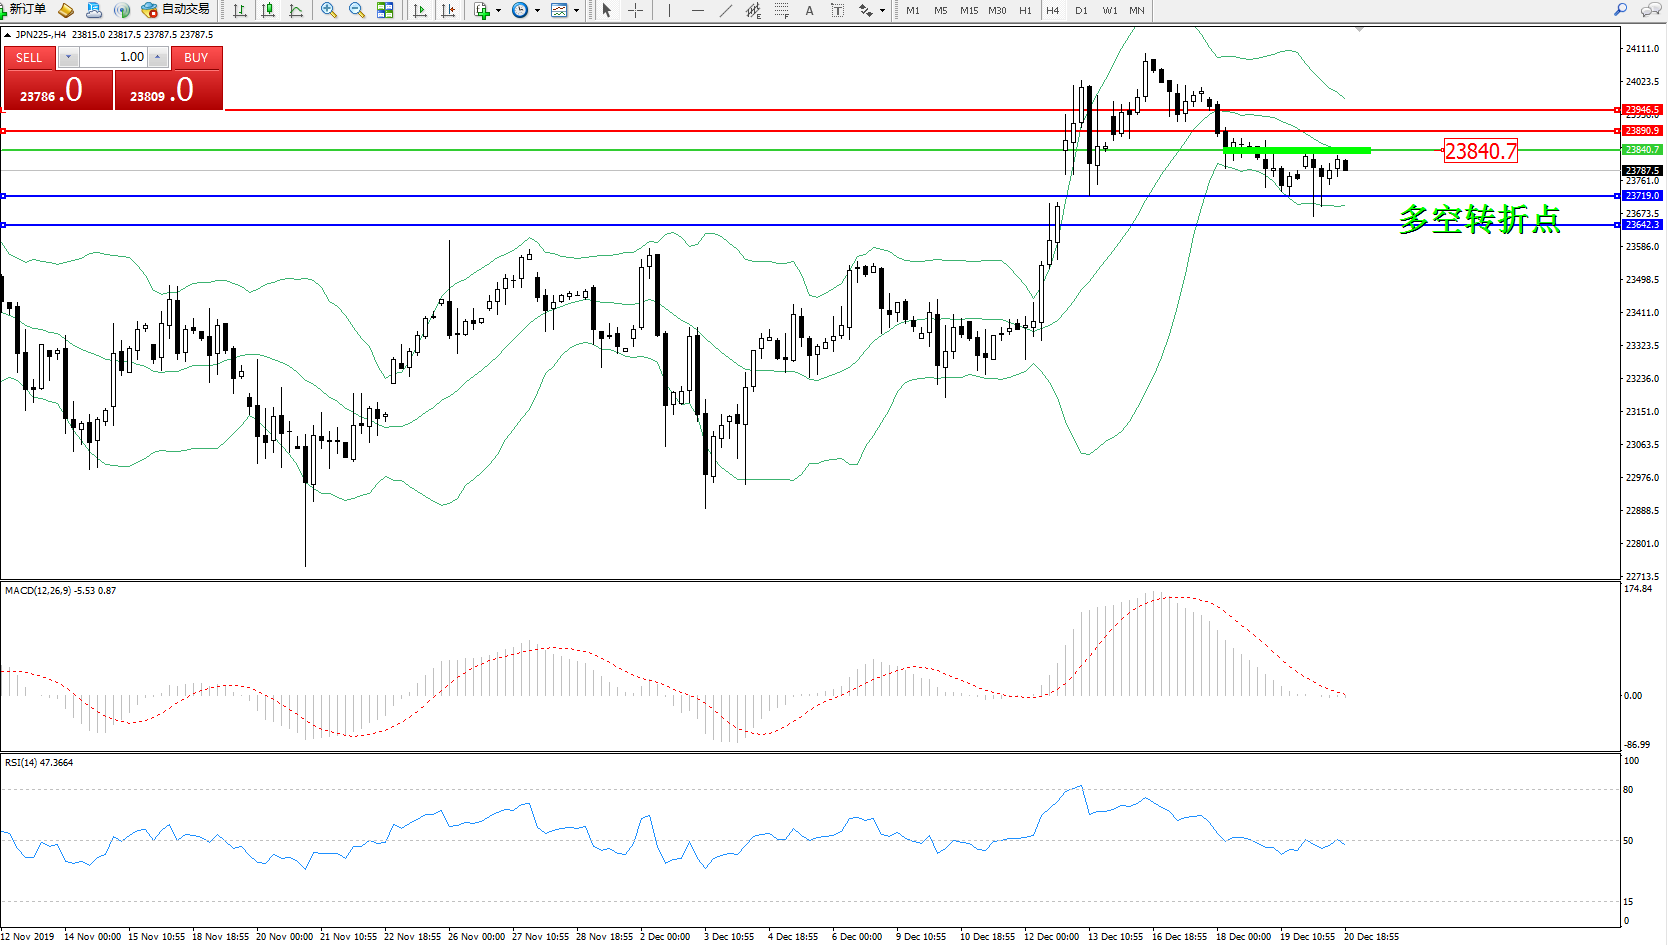This screenshot has width=1668, height=945.
Task: Zoom in on the chart
Action: (328, 10)
